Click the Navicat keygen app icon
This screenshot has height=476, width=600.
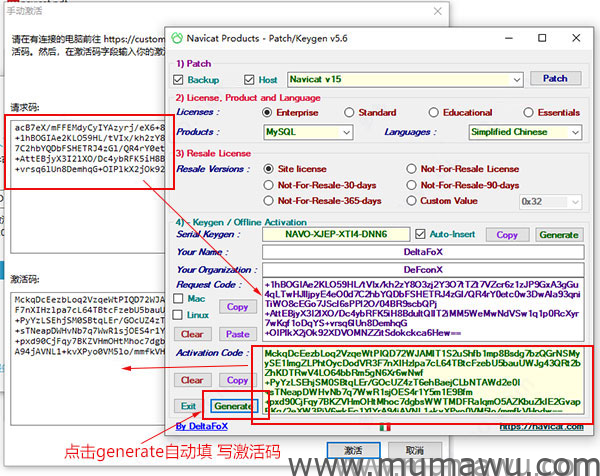tap(177, 38)
